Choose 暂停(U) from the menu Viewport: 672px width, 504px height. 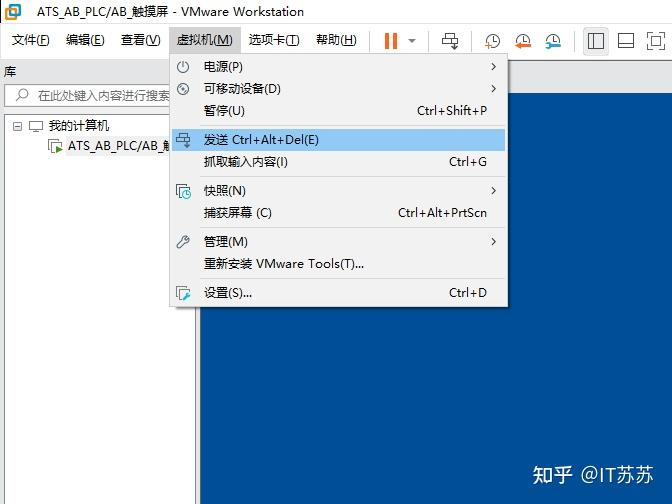338,111
